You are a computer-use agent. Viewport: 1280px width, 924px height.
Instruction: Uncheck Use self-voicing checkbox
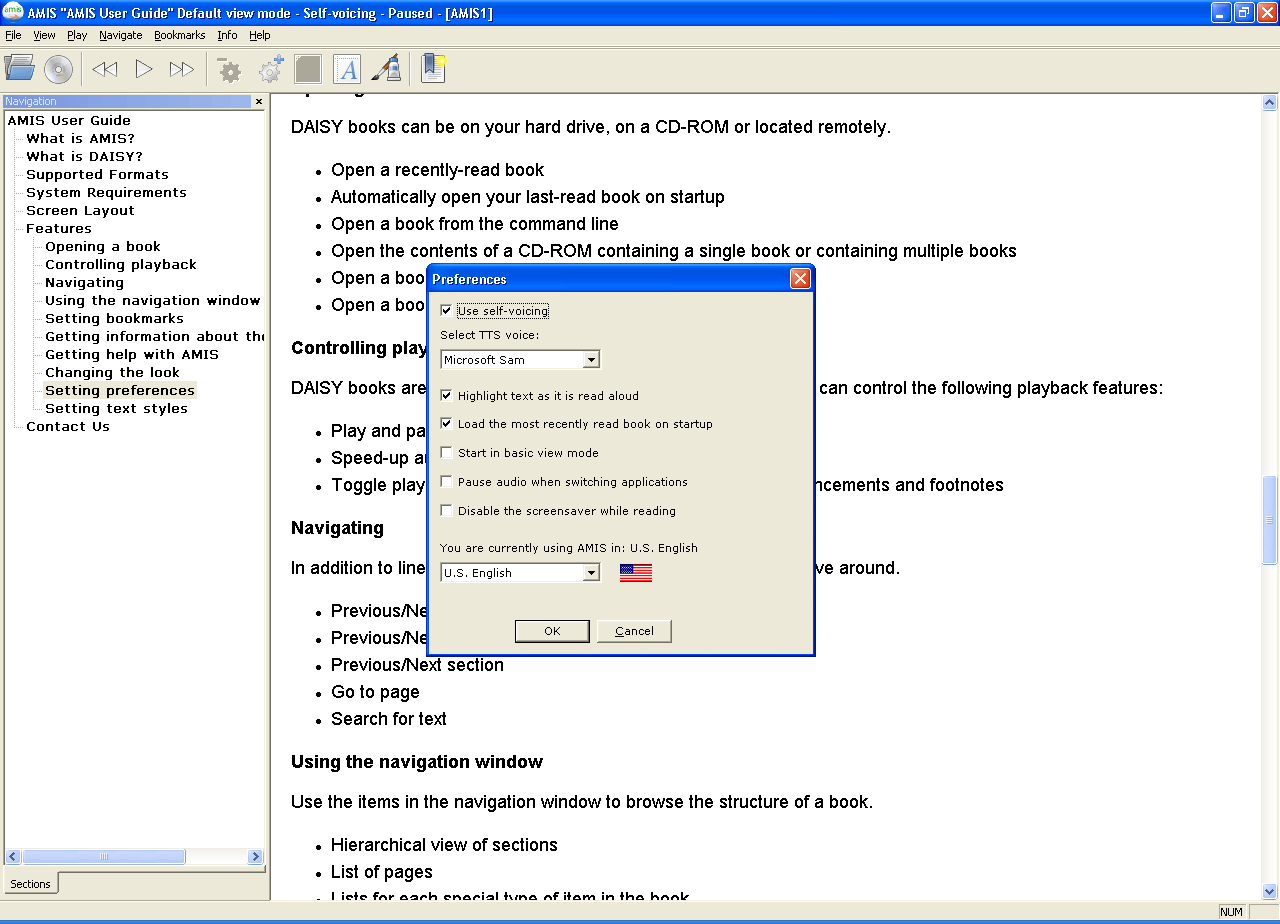click(446, 311)
